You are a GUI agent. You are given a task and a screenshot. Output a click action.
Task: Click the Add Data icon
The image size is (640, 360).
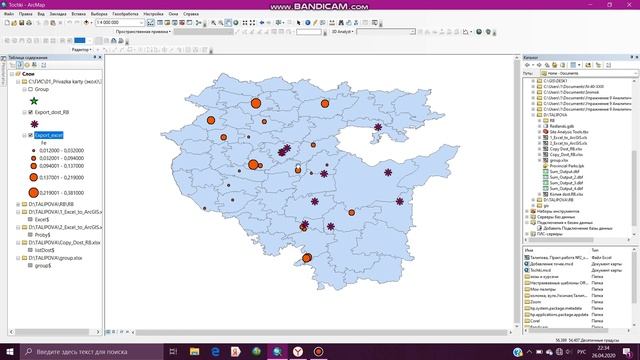(x=86, y=23)
